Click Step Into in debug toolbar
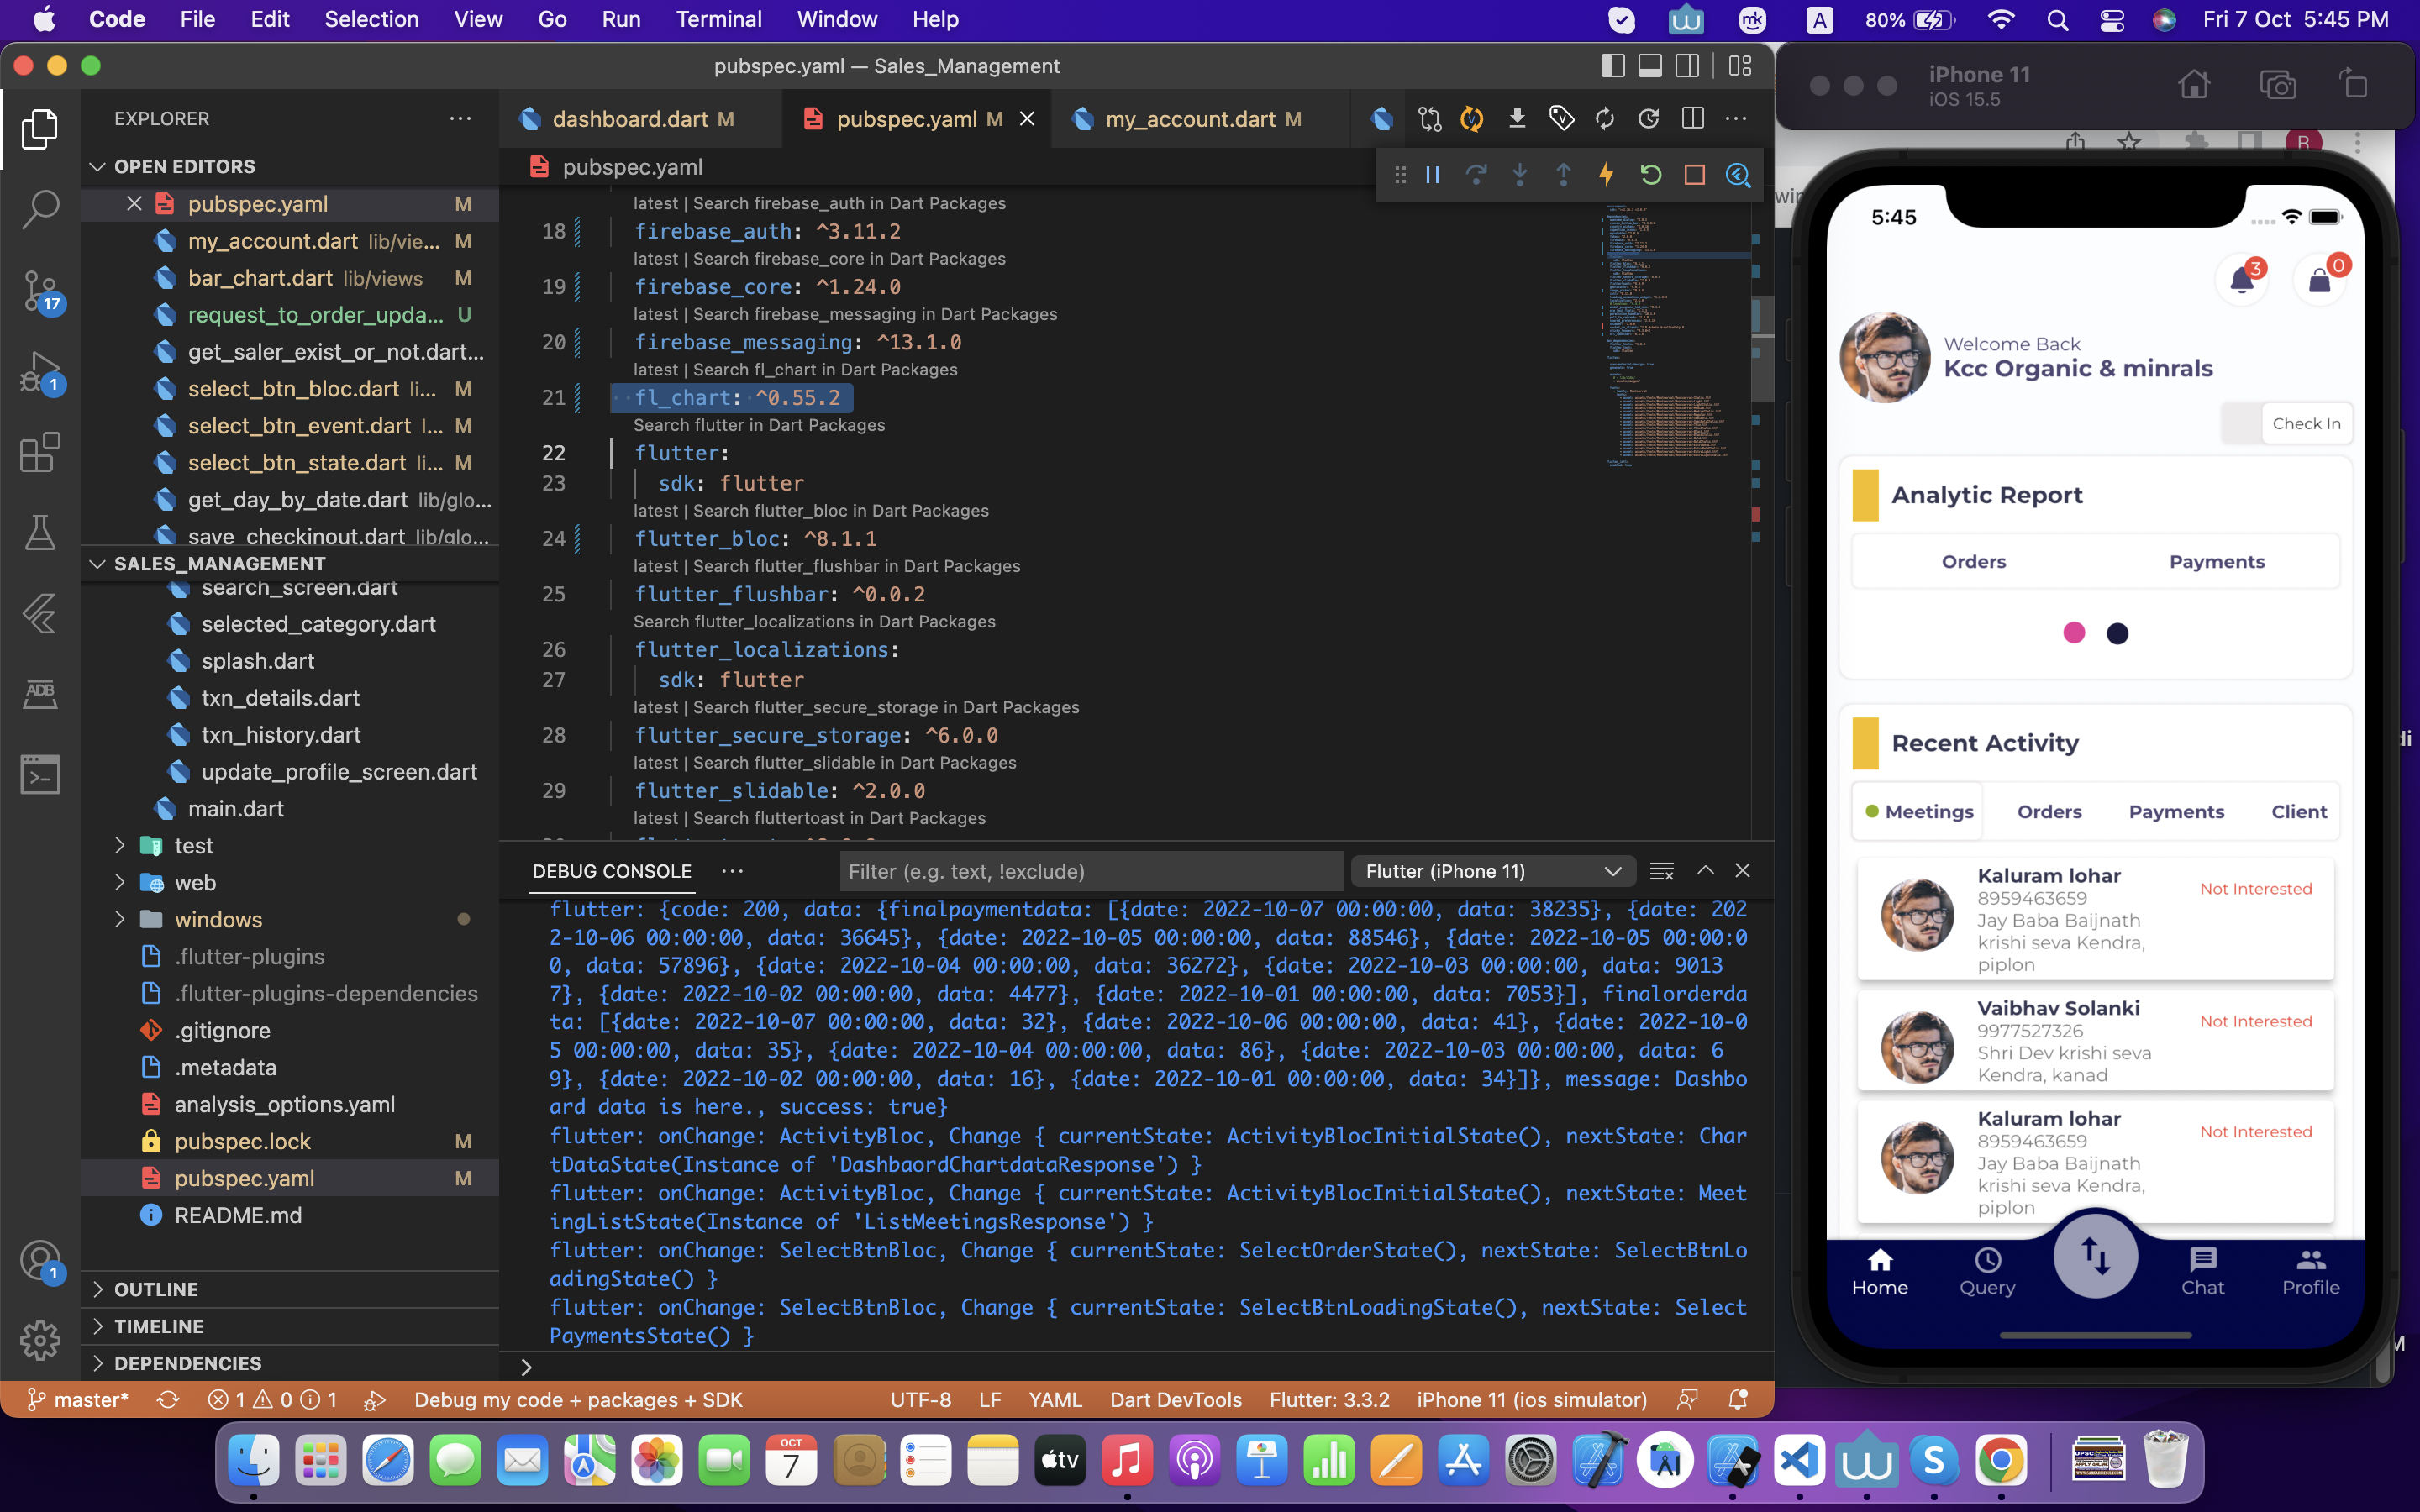This screenshot has height=1512, width=2420. [1520, 175]
